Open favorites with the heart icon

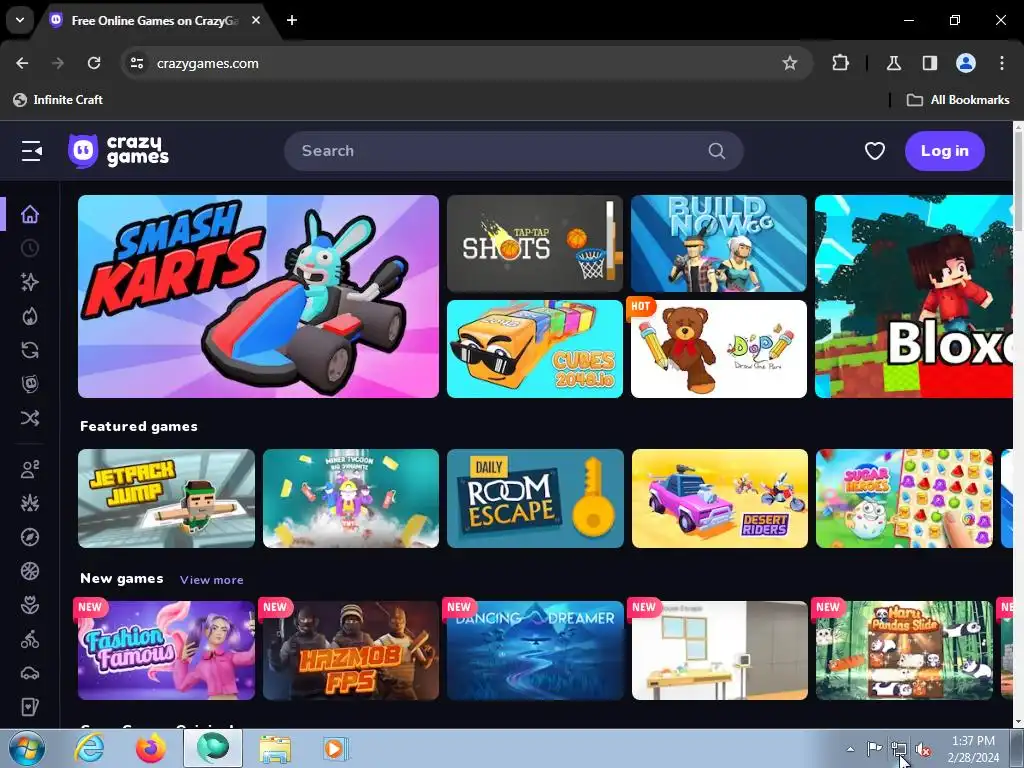pyautogui.click(x=874, y=151)
